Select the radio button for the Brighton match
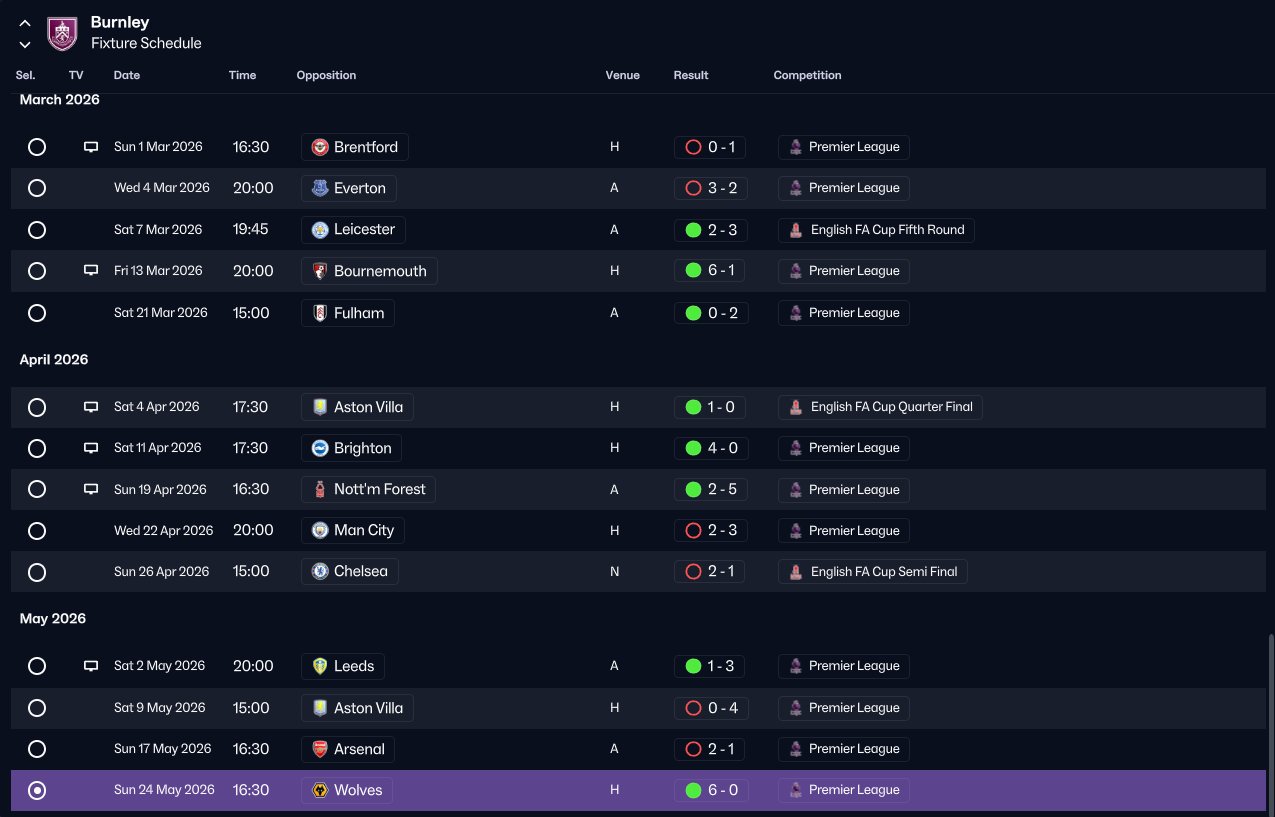This screenshot has width=1275, height=817. point(37,448)
